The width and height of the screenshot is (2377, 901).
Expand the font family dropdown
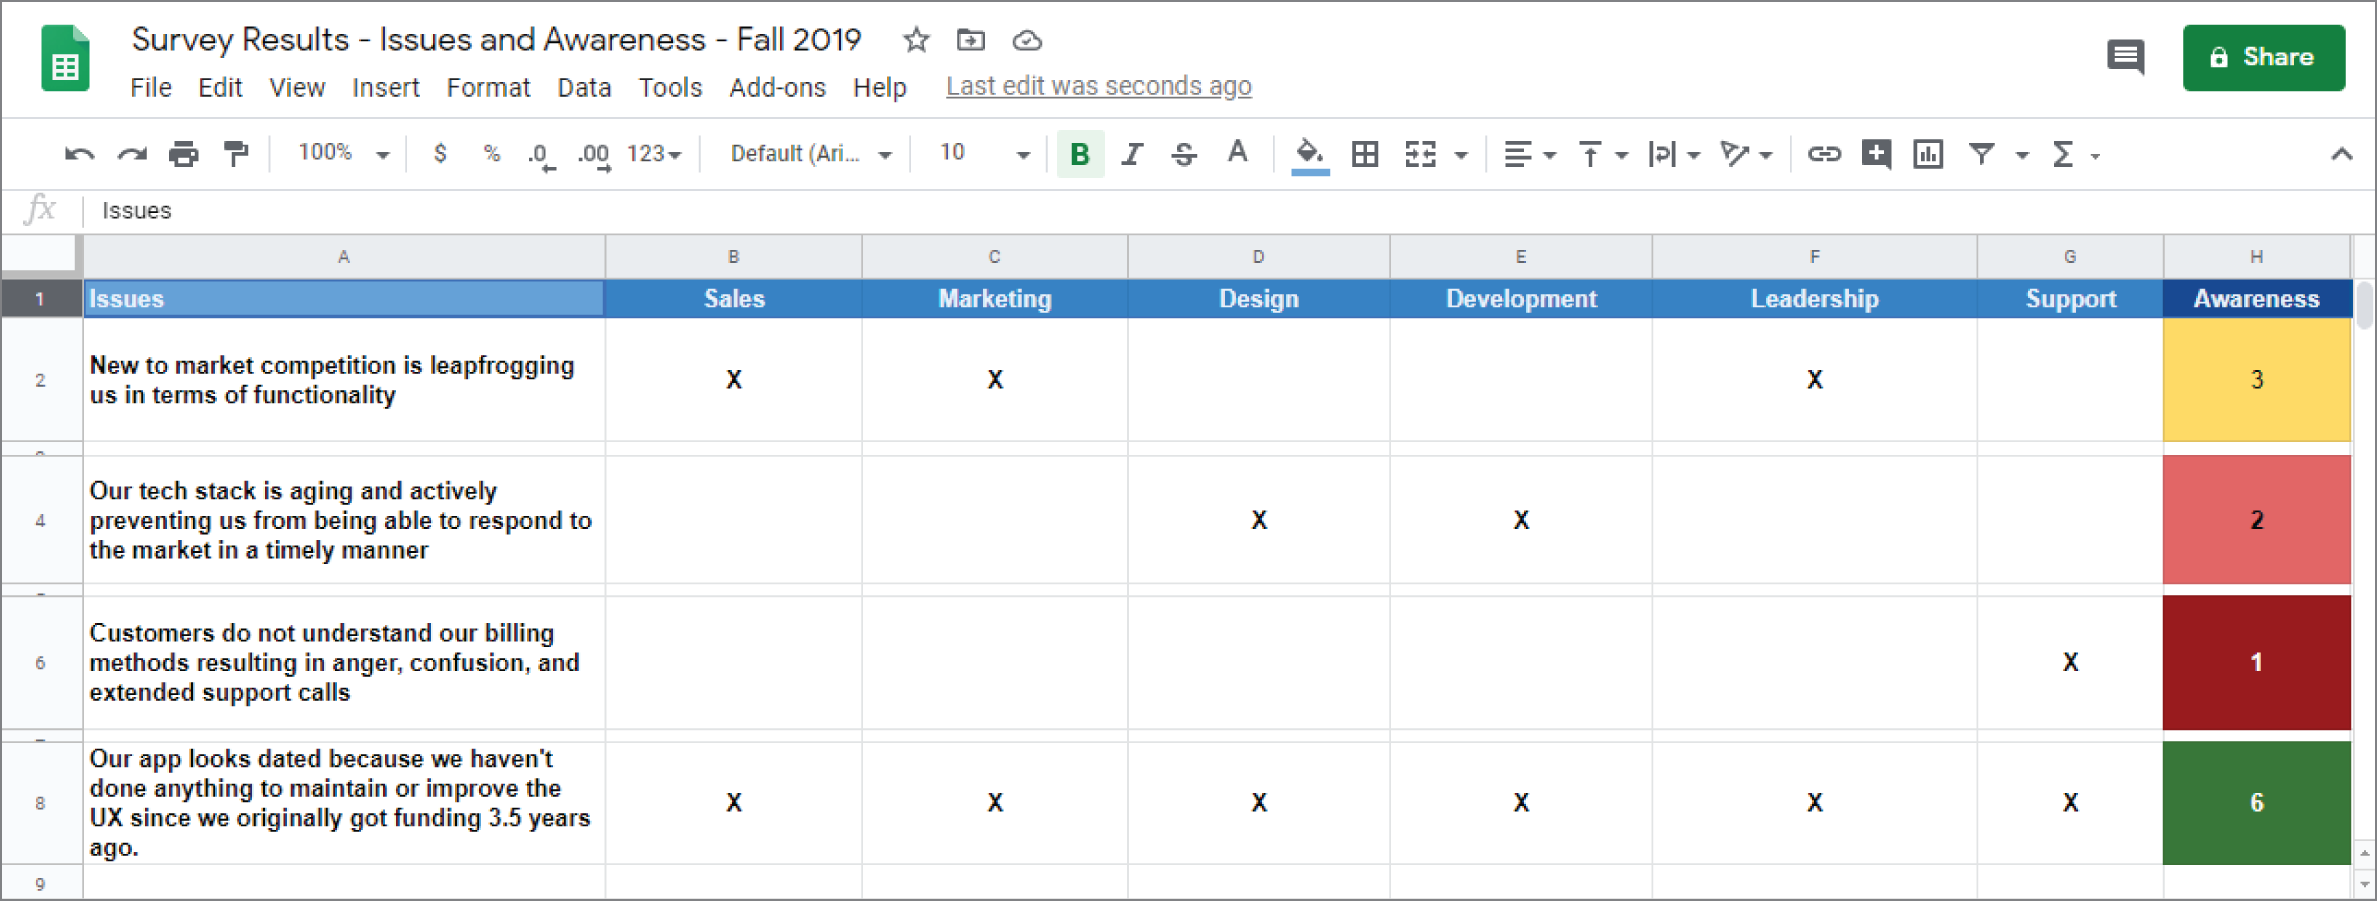(x=810, y=154)
